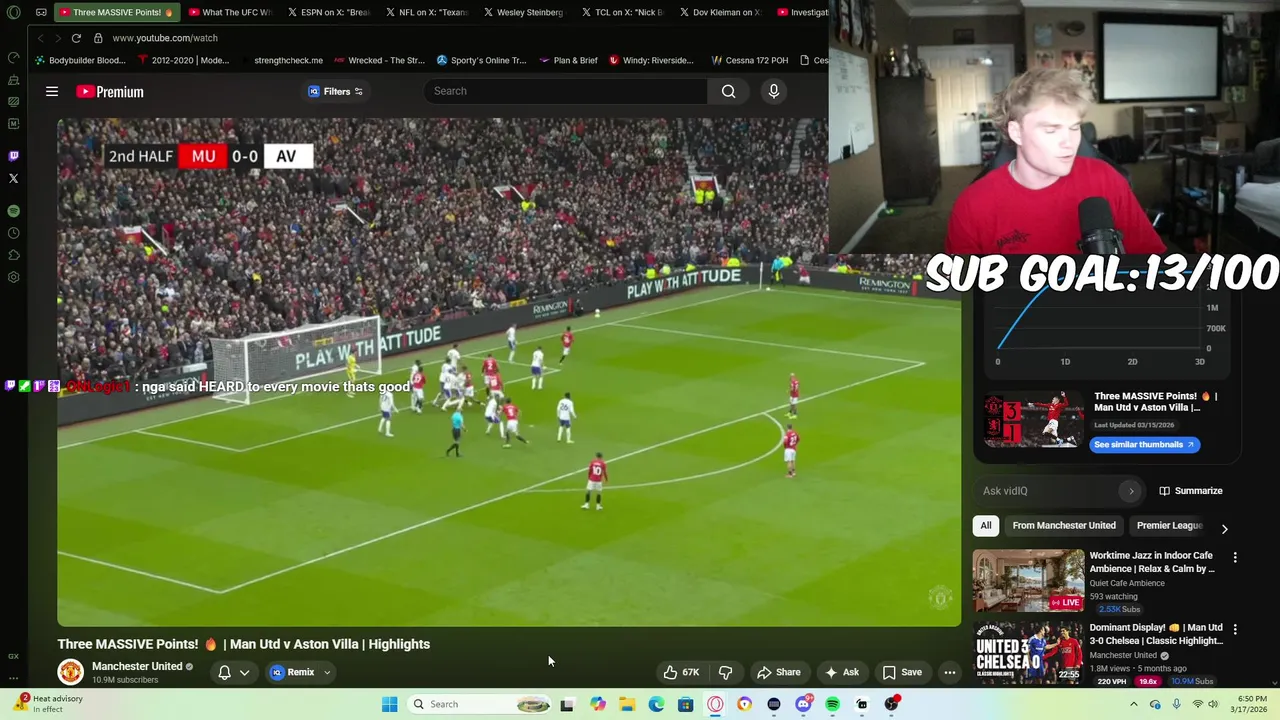
Task: Open the YouTube hamburger guide menu
Action: (x=52, y=91)
